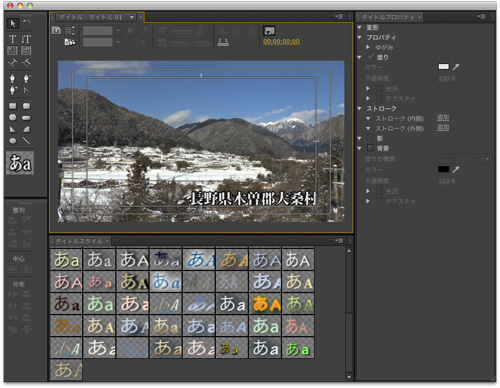Screen dimensions: 500x388
Task: Open black 背景 color swatch
Action: [443, 169]
